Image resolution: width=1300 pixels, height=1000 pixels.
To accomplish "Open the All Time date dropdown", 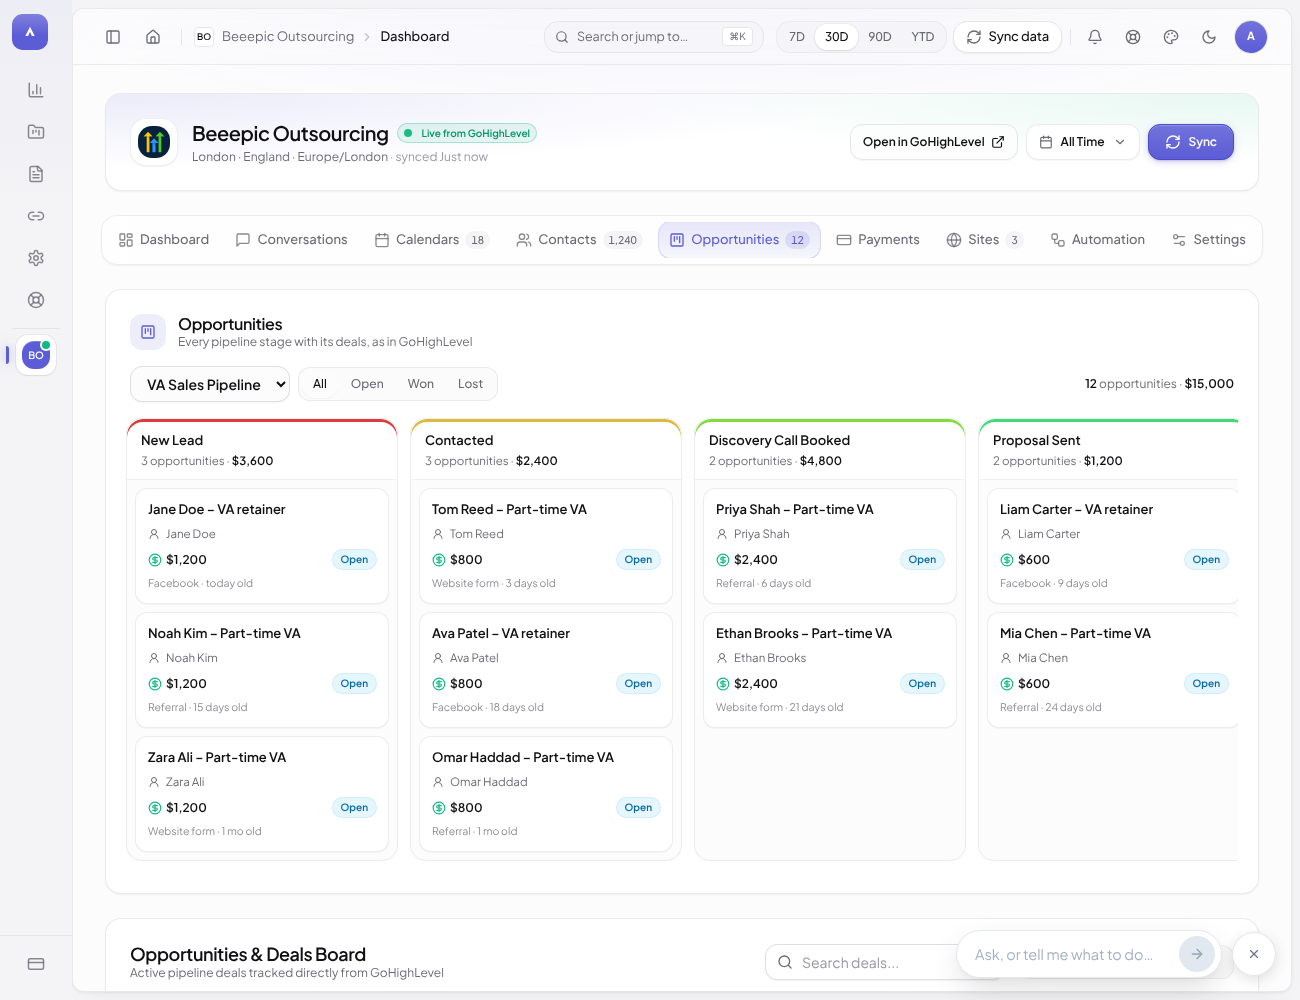I will 1083,142.
